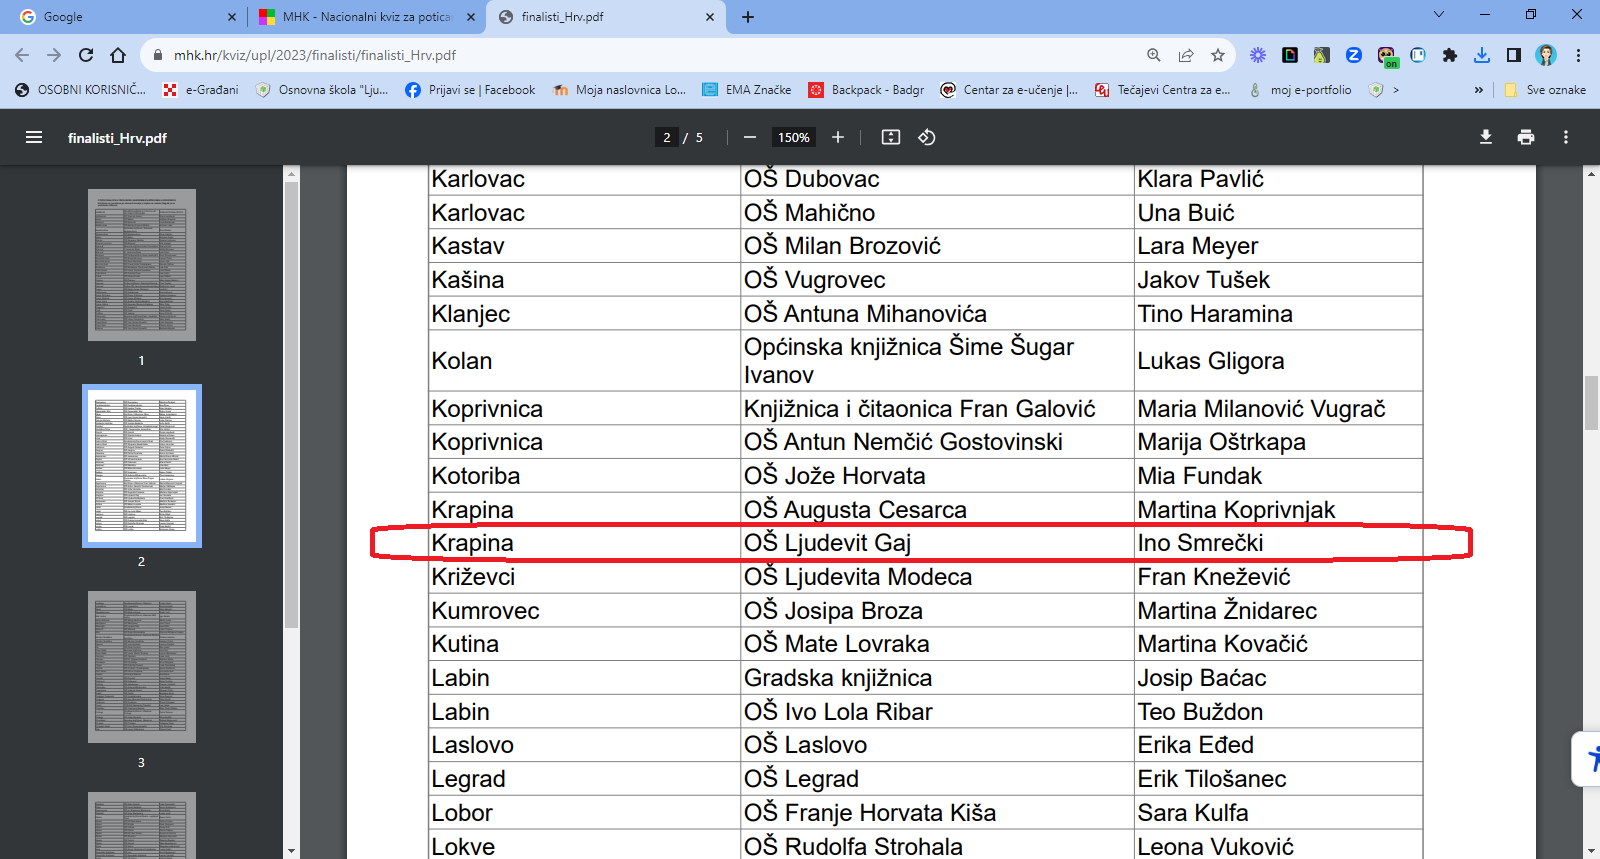This screenshot has height=859, width=1600.
Task: Click the "Erik Tilošanec" cell
Action: (1278, 779)
